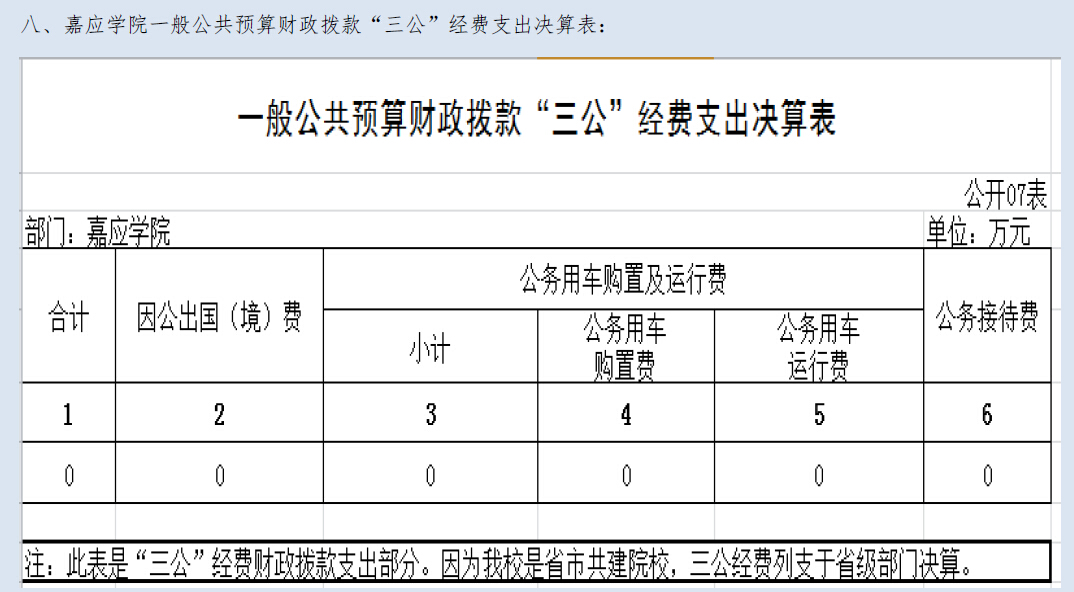Click column number 1 cell
This screenshot has height=592, width=1074.
tap(68, 412)
